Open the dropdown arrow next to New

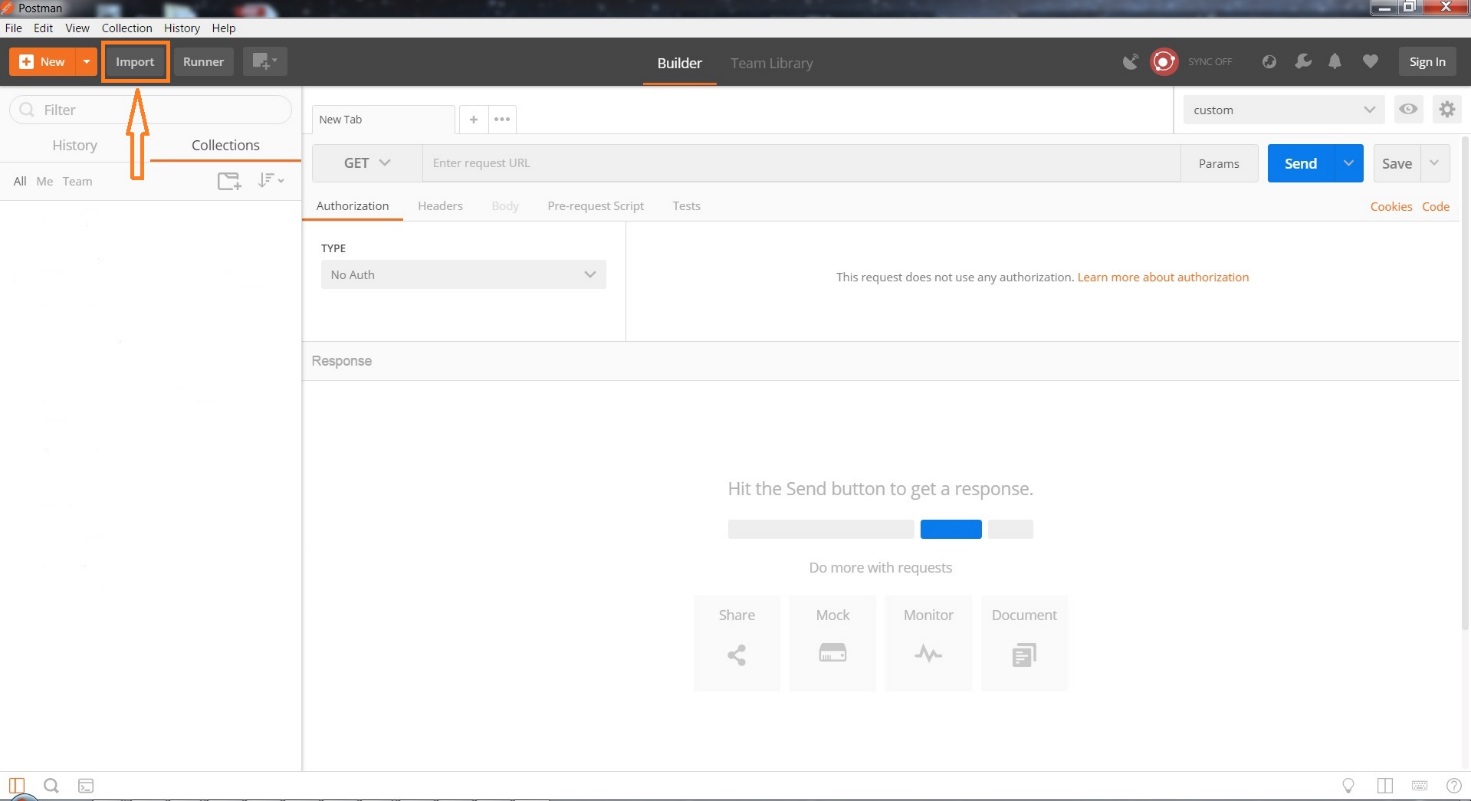pos(87,62)
